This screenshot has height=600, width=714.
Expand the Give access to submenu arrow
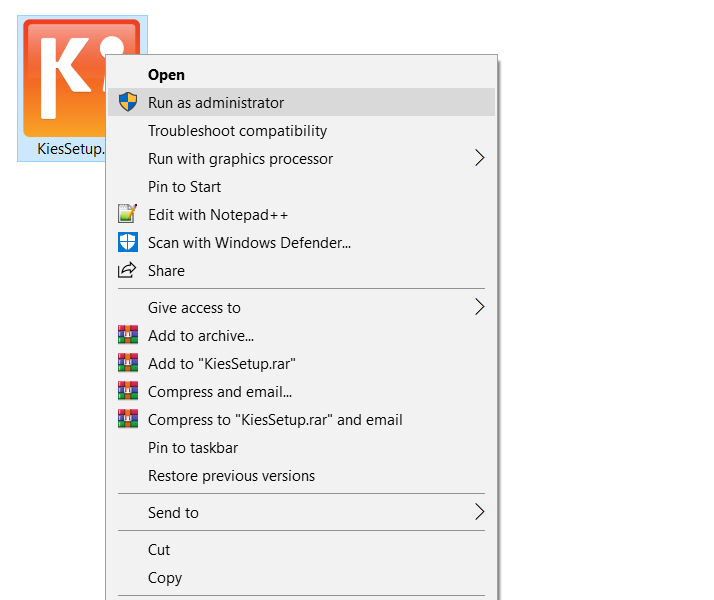[479, 307]
